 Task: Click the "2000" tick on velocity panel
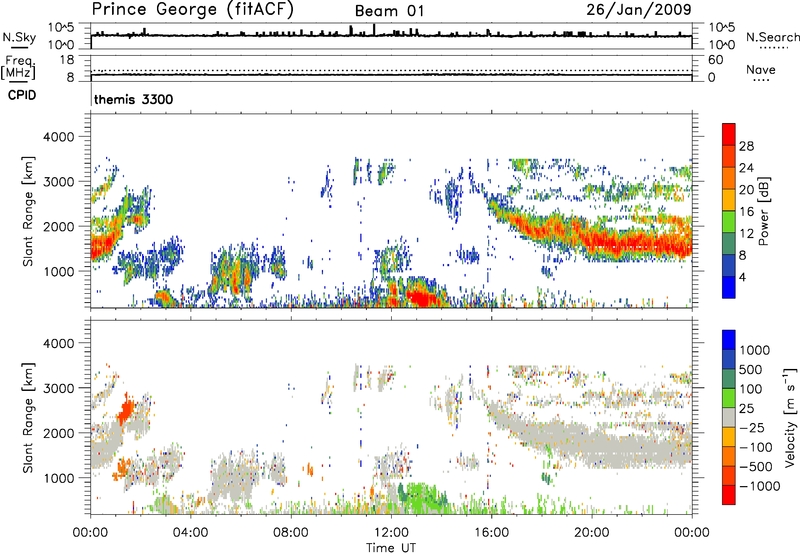coord(59,433)
